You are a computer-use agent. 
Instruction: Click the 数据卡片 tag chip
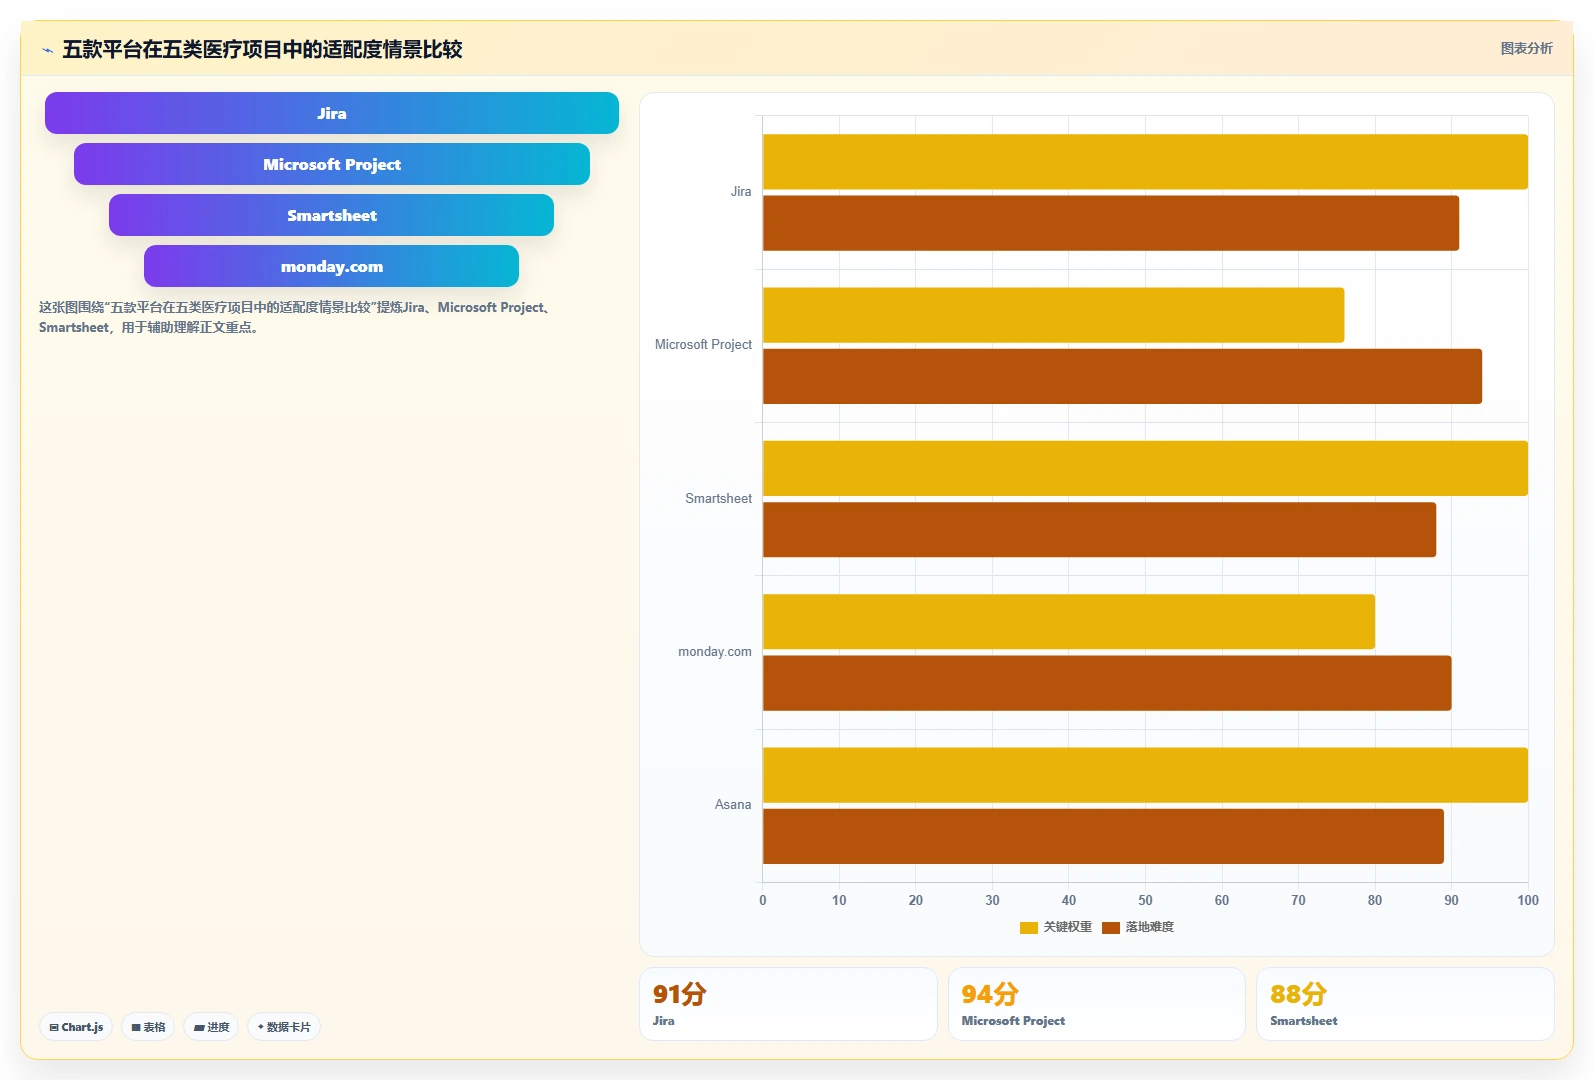[284, 1027]
